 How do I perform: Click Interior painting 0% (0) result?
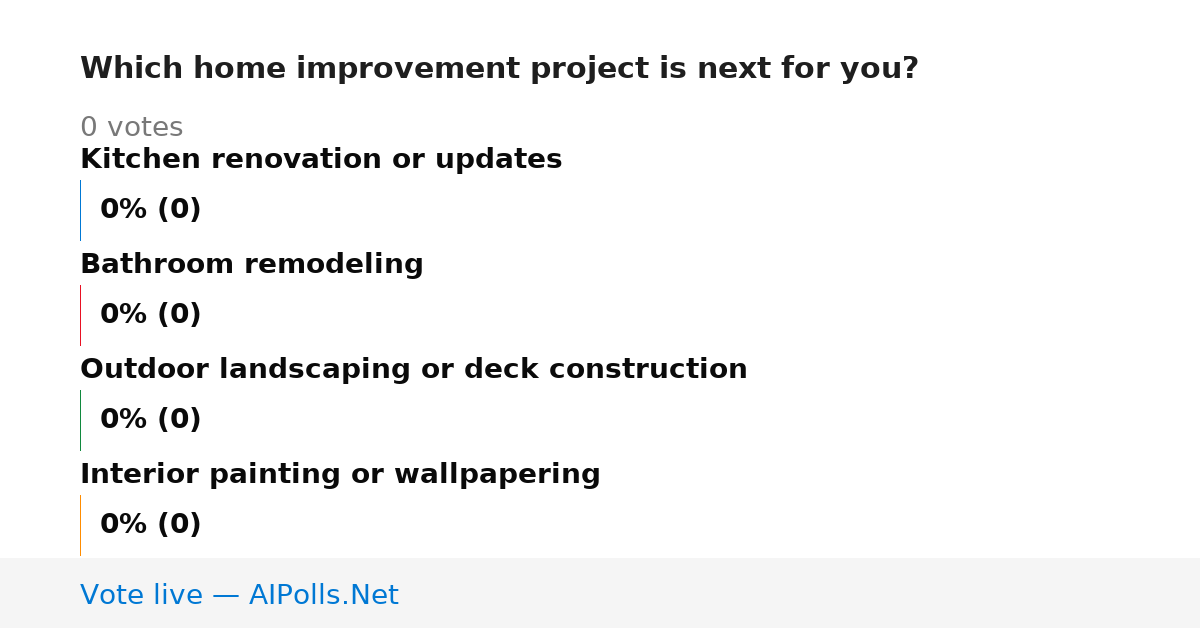[x=151, y=525]
